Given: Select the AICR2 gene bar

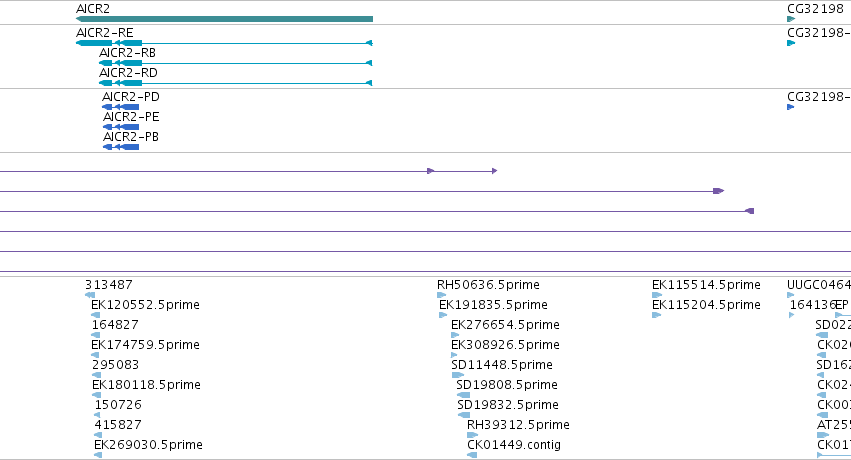Looking at the screenshot, I should pyautogui.click(x=224, y=19).
